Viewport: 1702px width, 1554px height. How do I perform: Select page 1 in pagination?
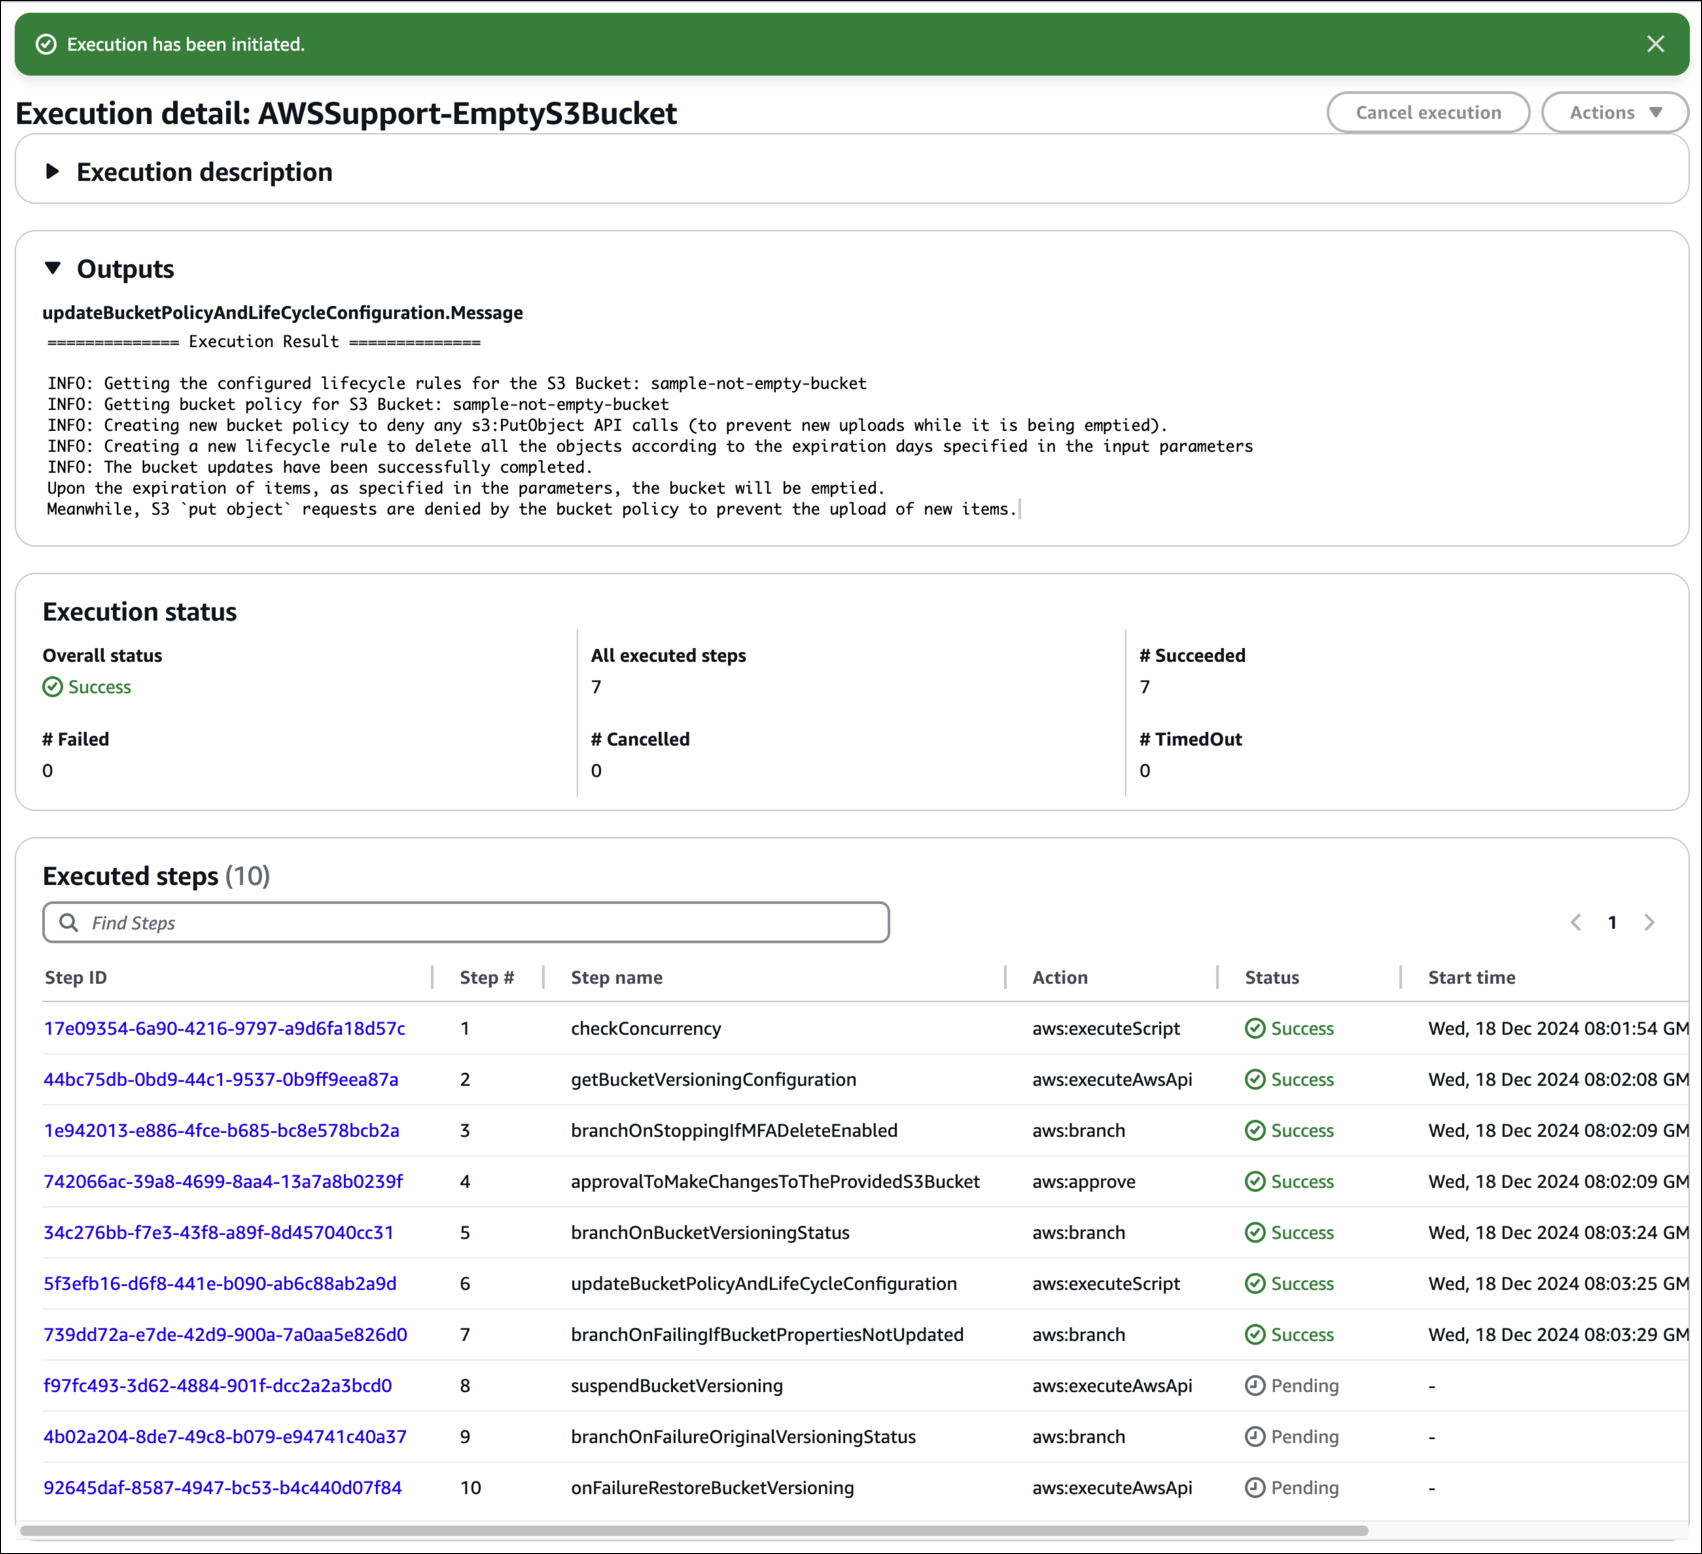pyautogui.click(x=1613, y=922)
